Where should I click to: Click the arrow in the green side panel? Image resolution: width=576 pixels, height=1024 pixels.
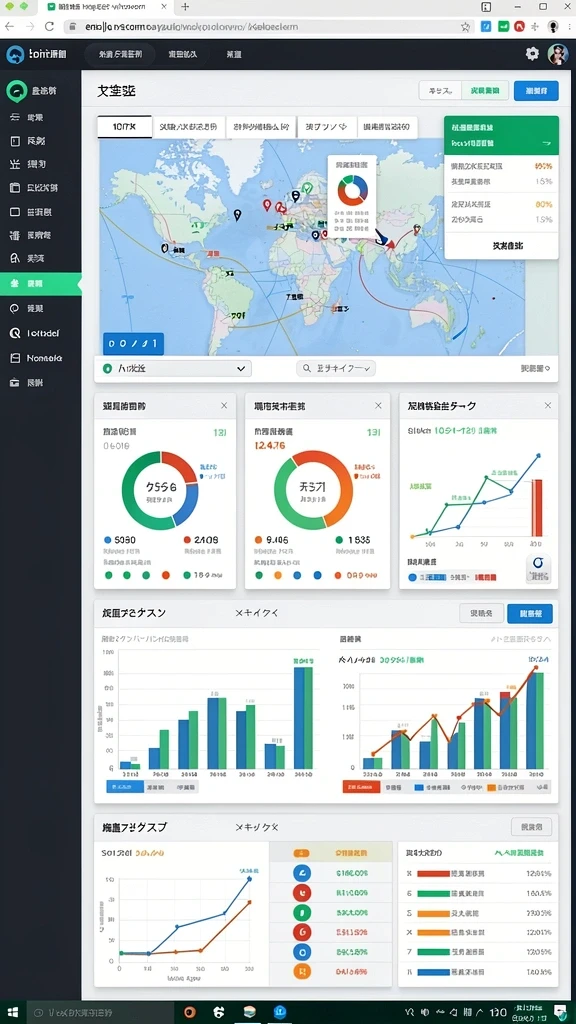coord(547,143)
